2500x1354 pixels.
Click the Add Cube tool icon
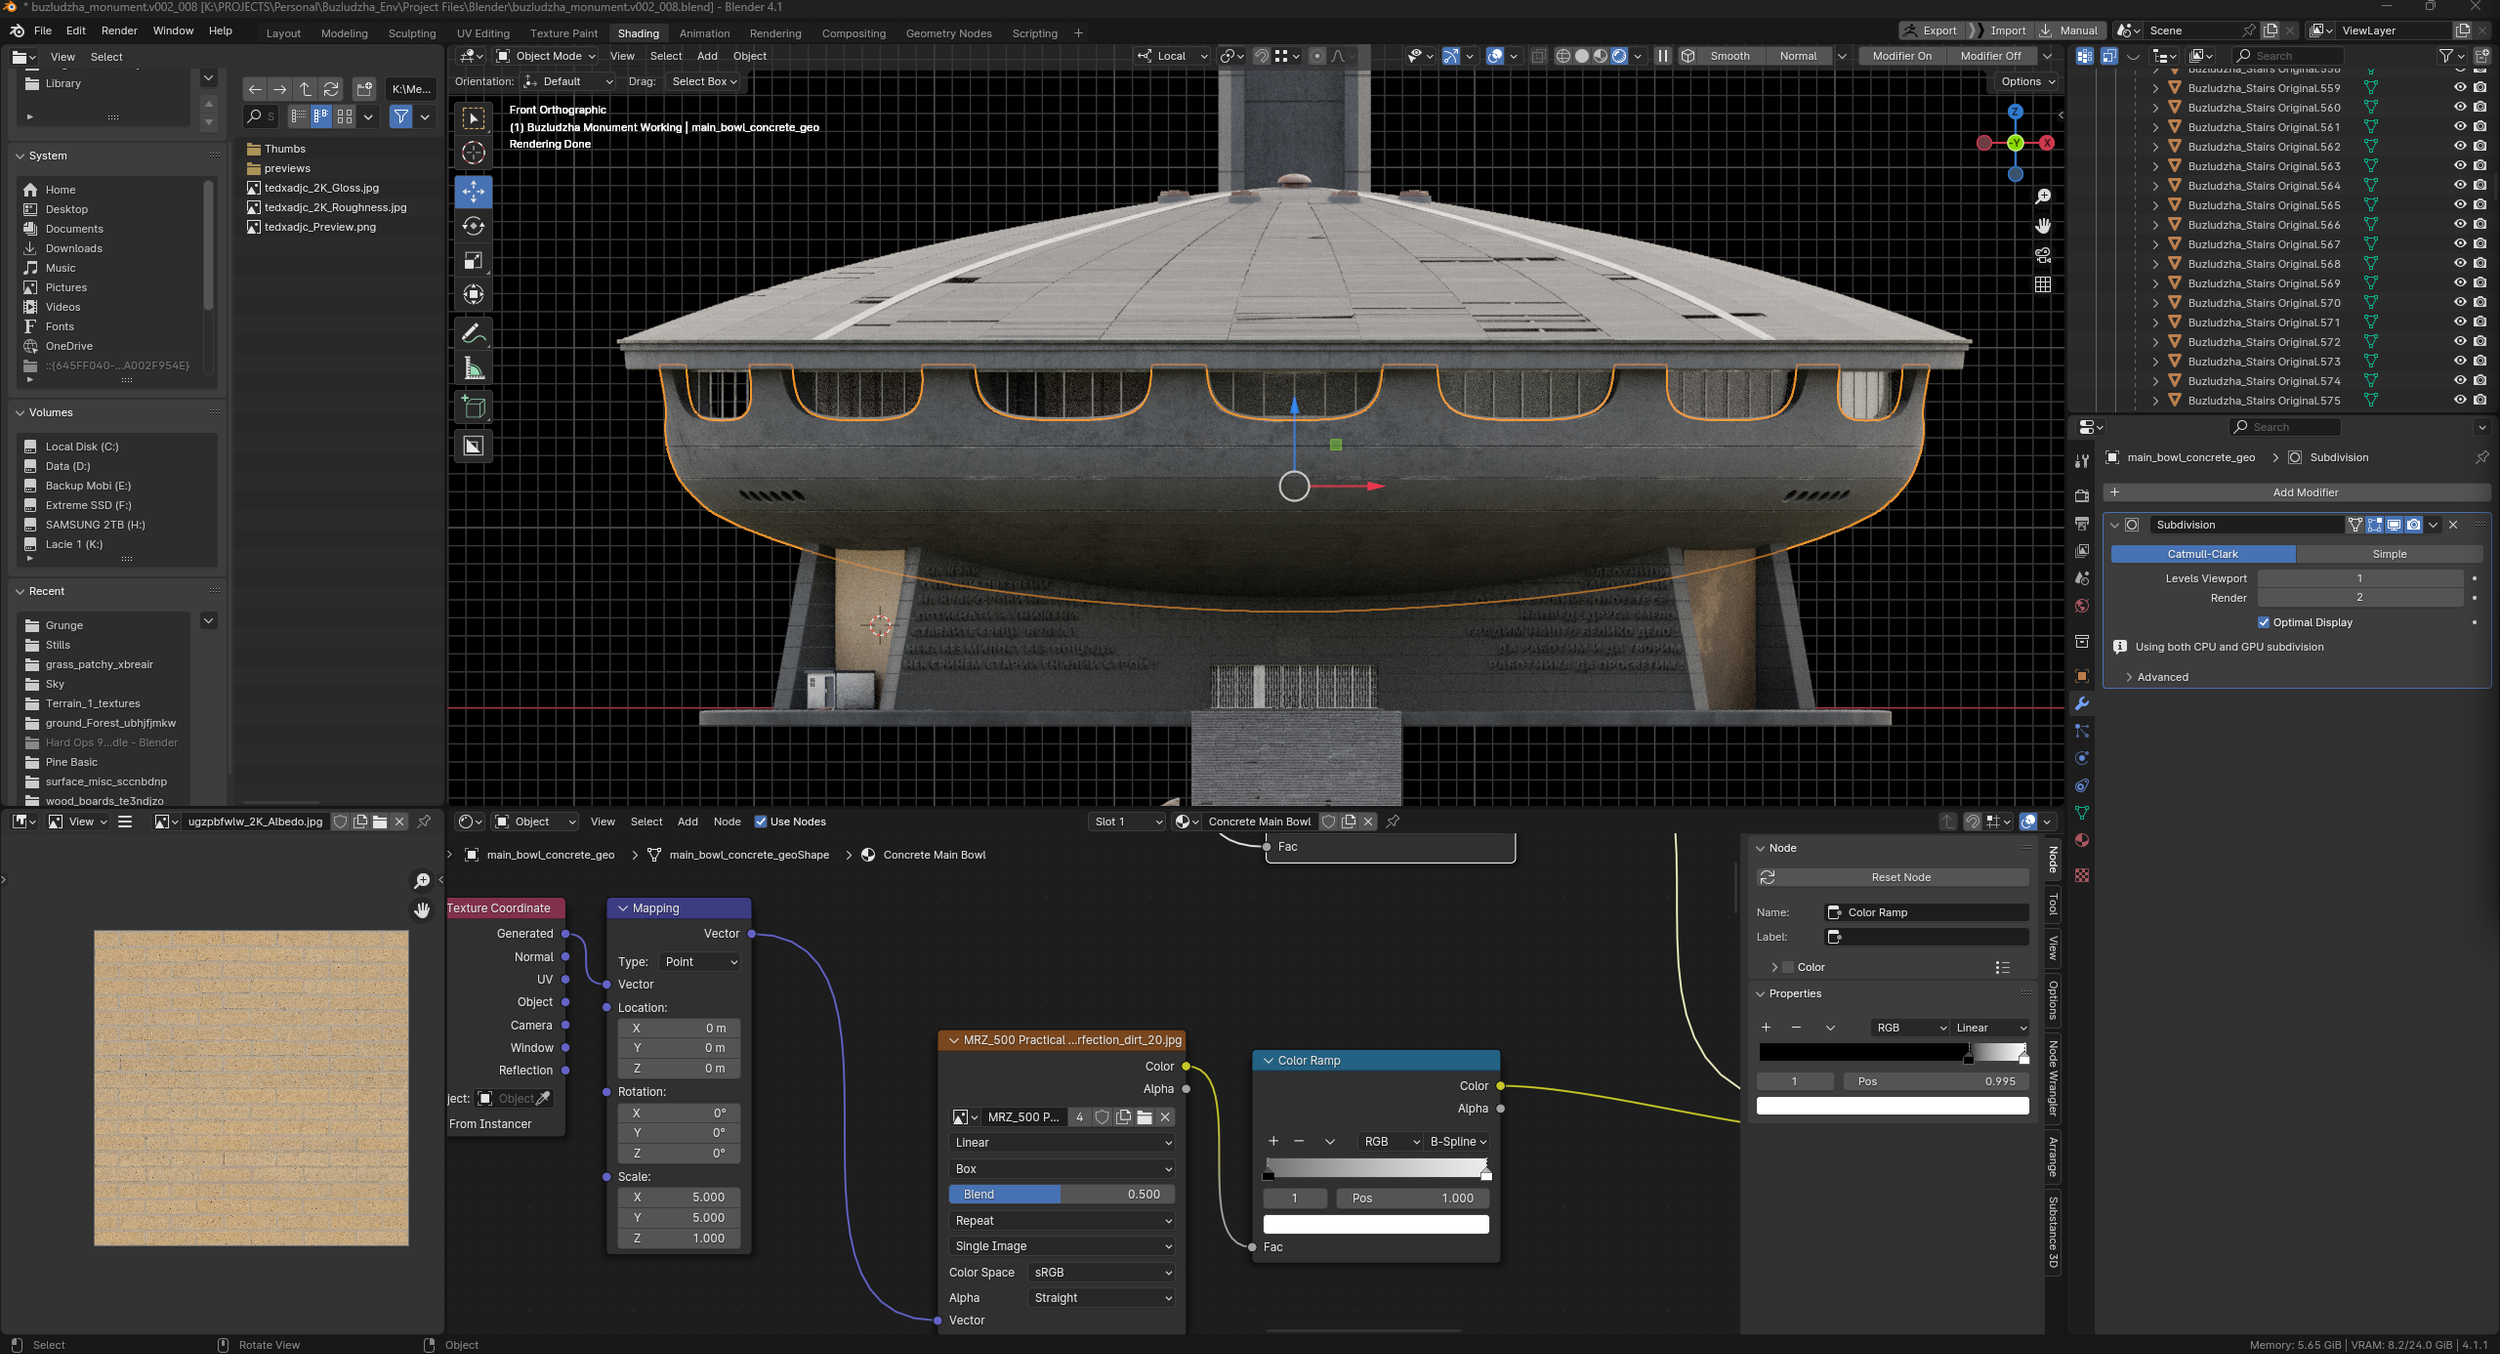(x=474, y=407)
